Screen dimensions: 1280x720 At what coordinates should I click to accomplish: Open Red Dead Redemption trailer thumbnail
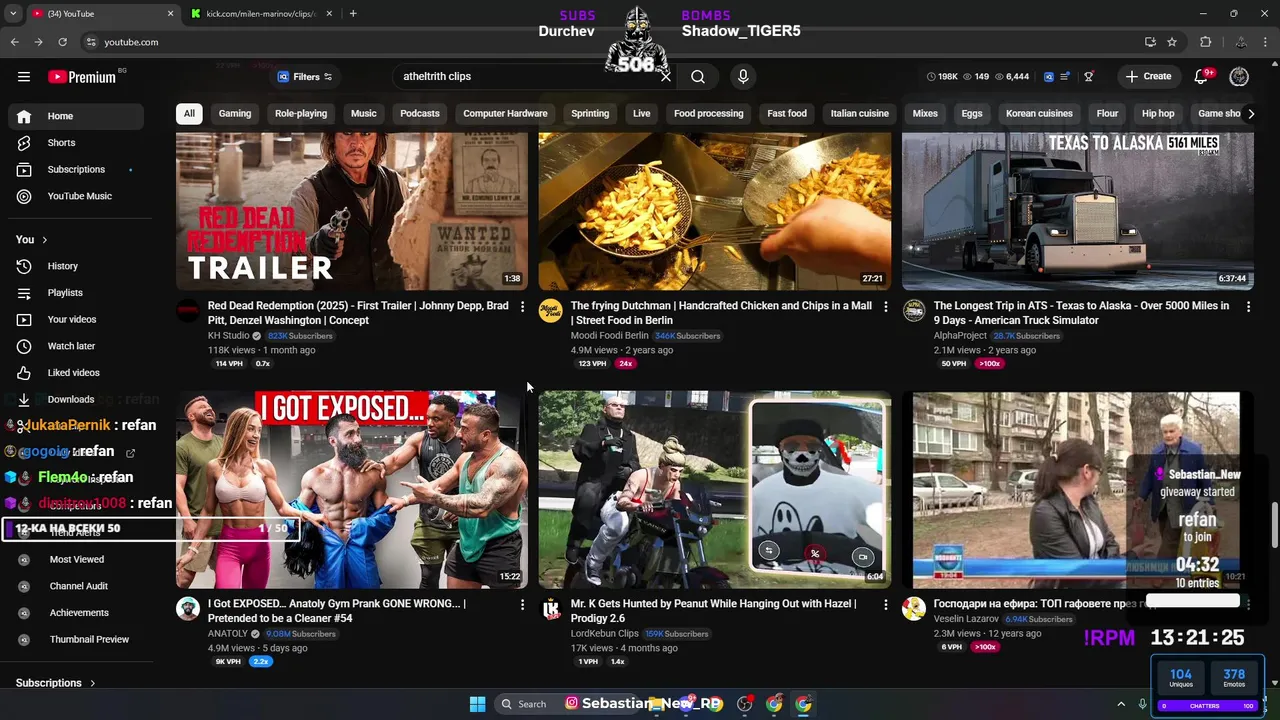tap(352, 211)
